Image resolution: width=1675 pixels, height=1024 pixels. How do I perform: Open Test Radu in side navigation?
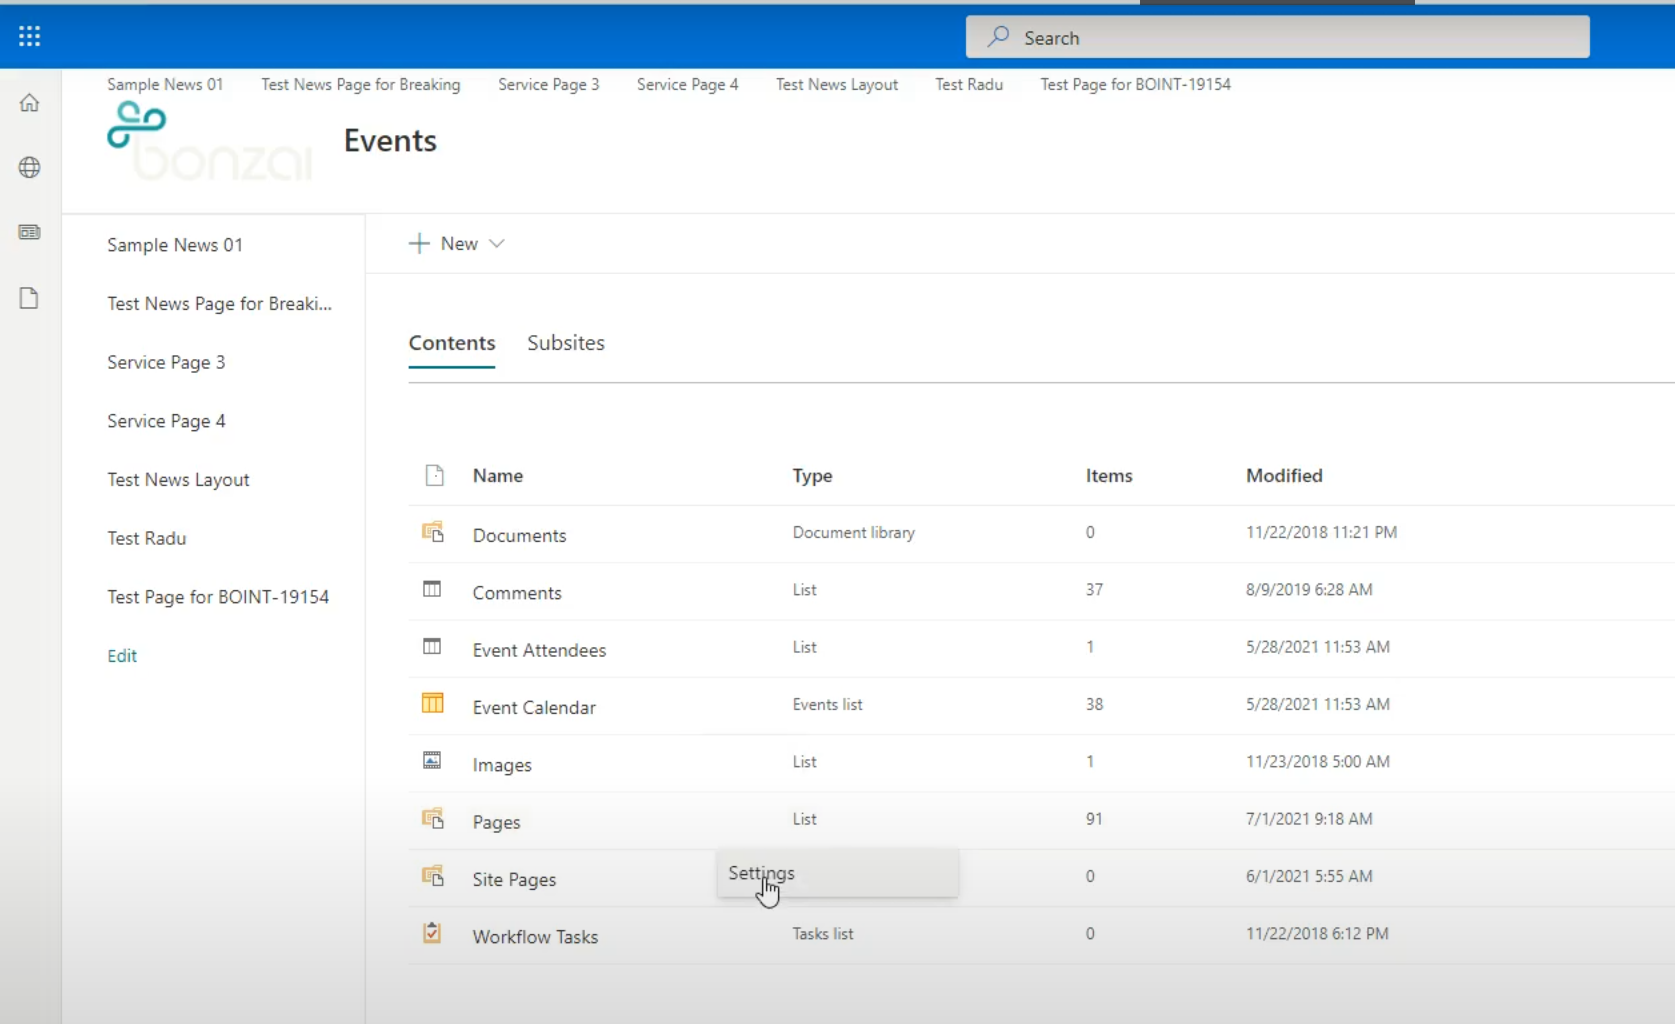point(147,538)
